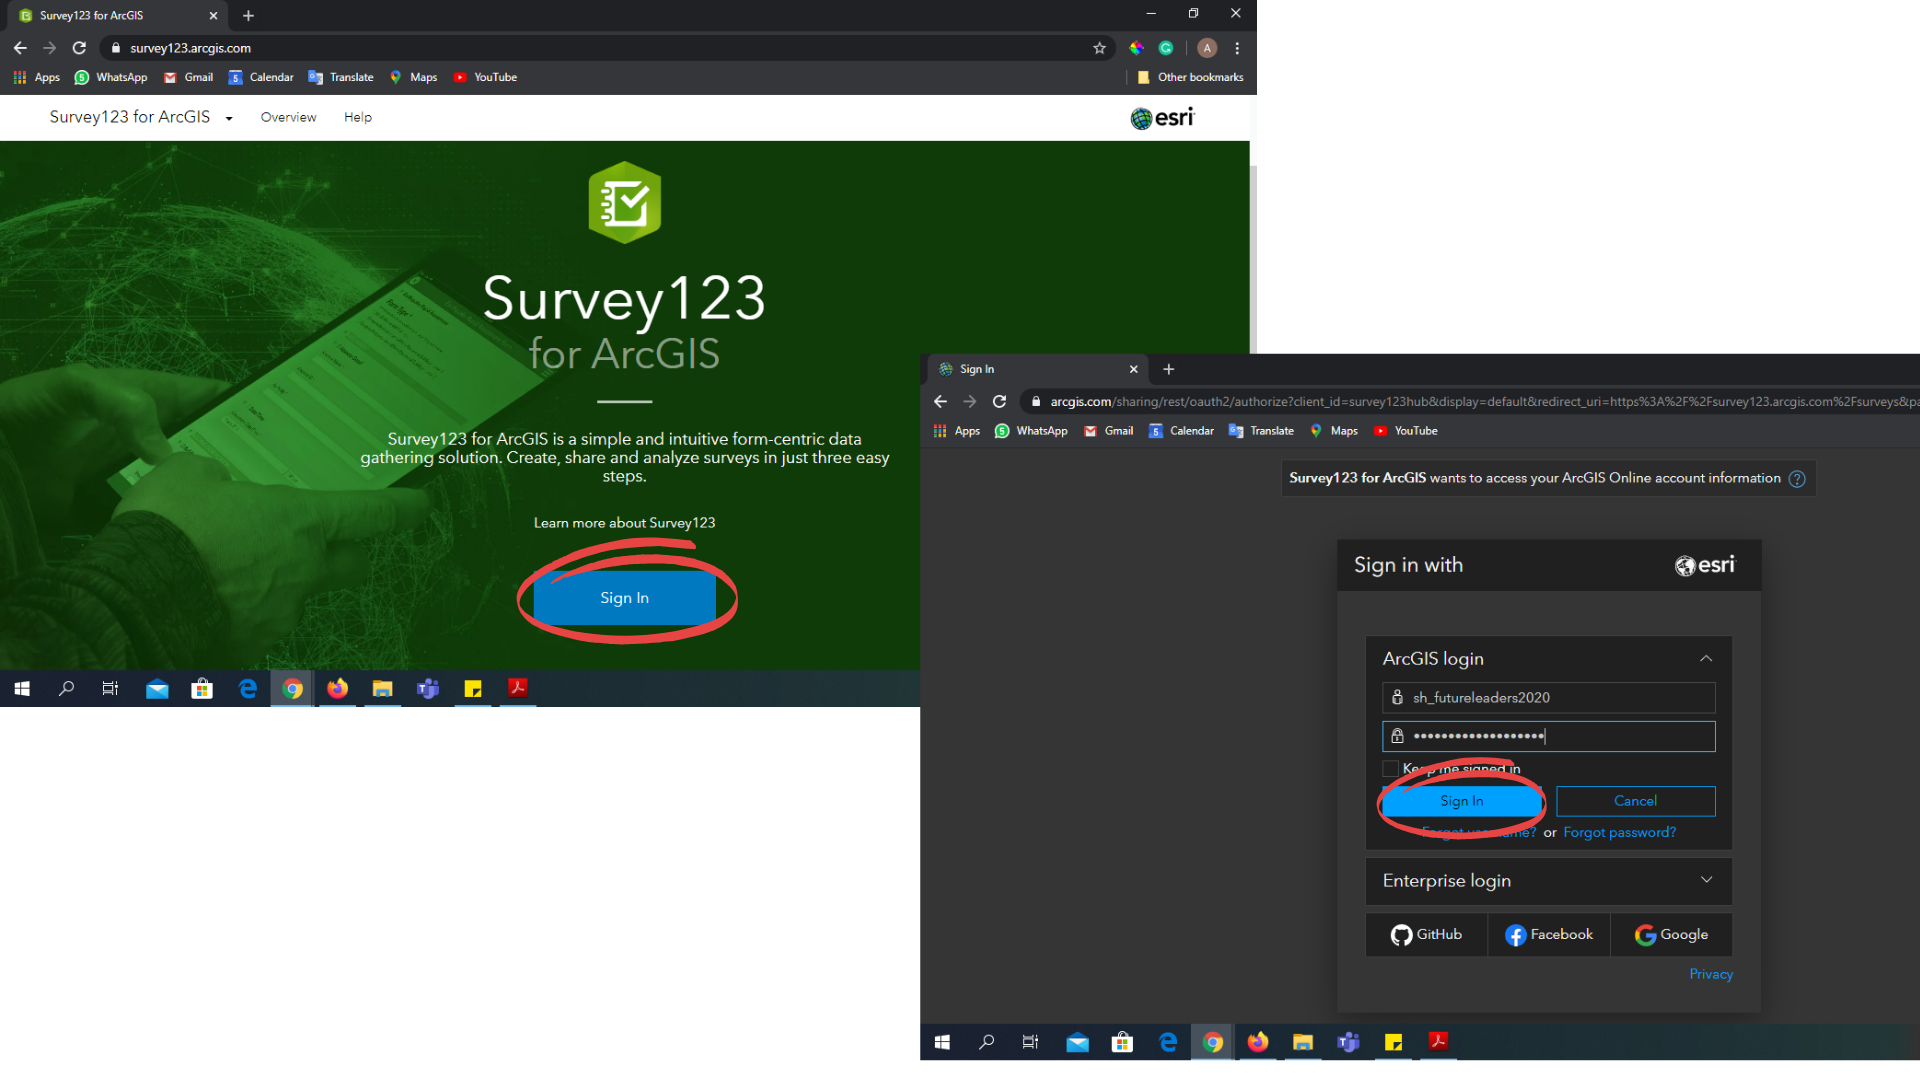1920x1080 pixels.
Task: Reload the arcgis.com sign in page
Action: pyautogui.click(x=999, y=402)
